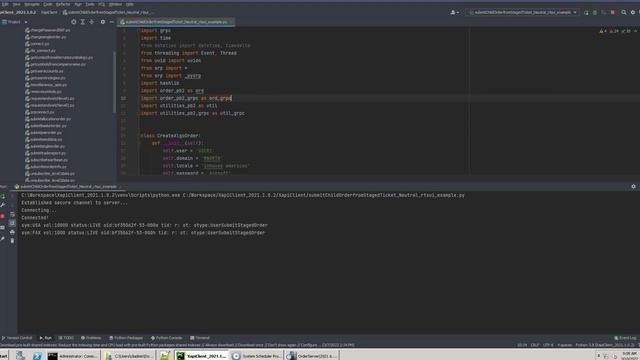The width and height of the screenshot is (640, 360).
Task: Open Version Control tool window
Action: (17, 338)
